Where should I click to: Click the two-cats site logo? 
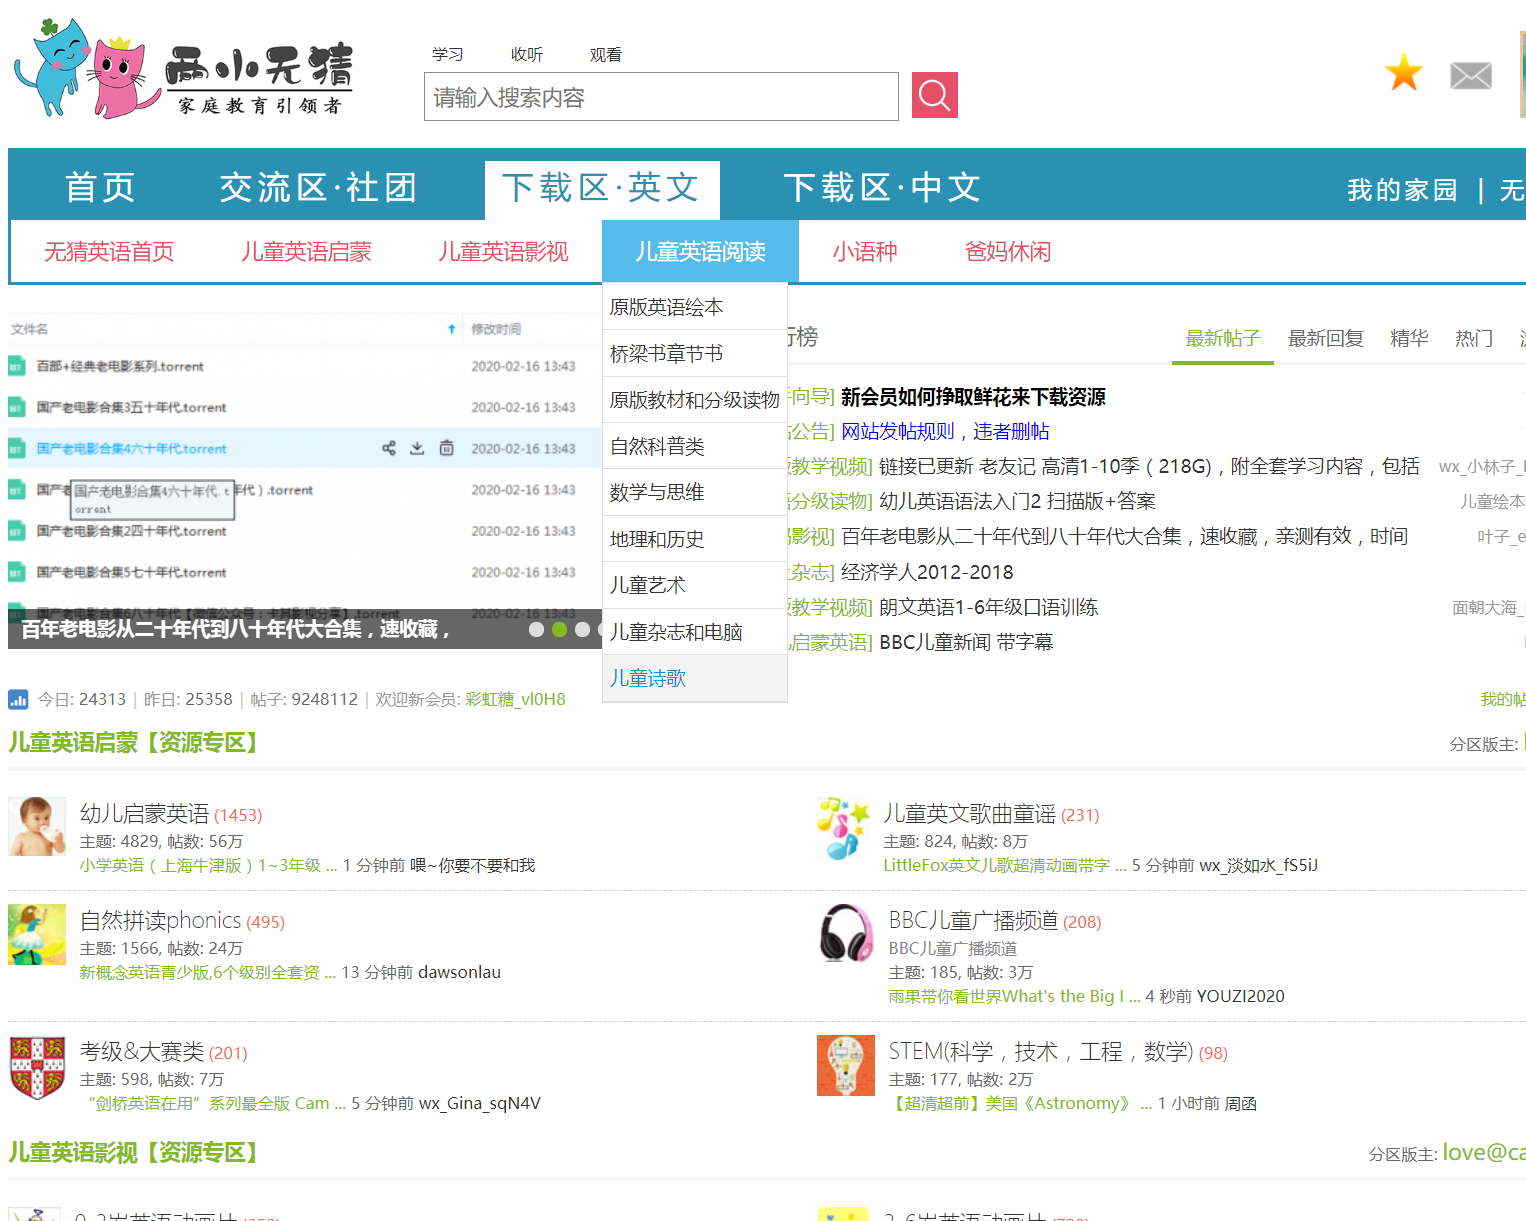pos(185,69)
